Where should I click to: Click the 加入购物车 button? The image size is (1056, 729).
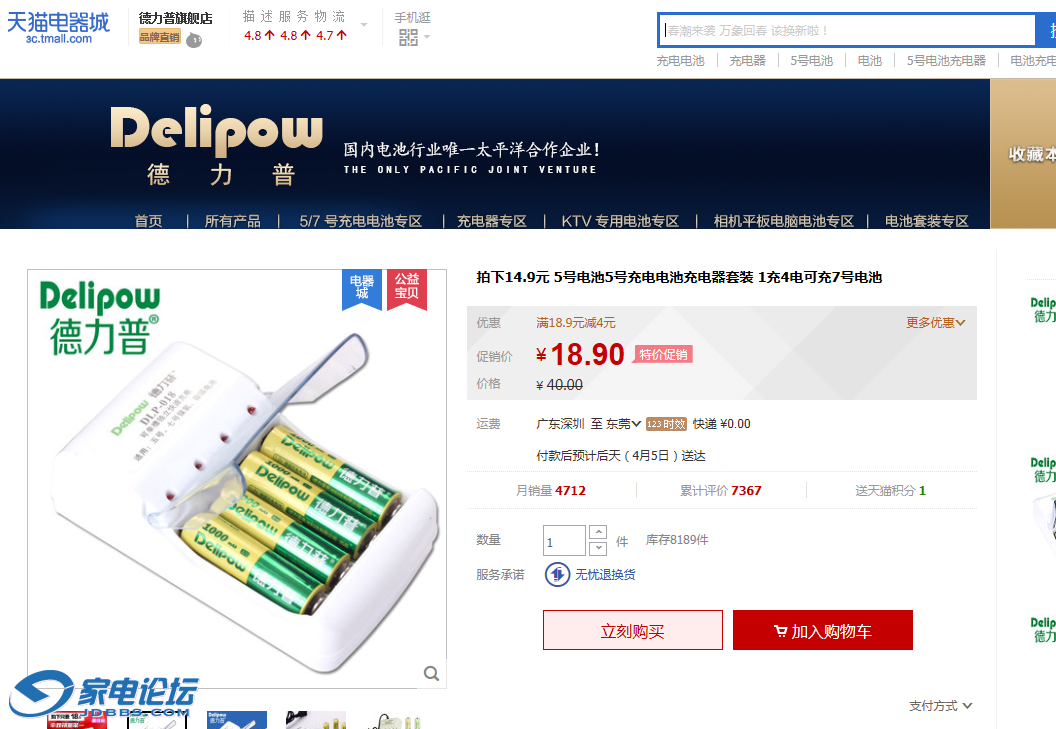point(823,631)
